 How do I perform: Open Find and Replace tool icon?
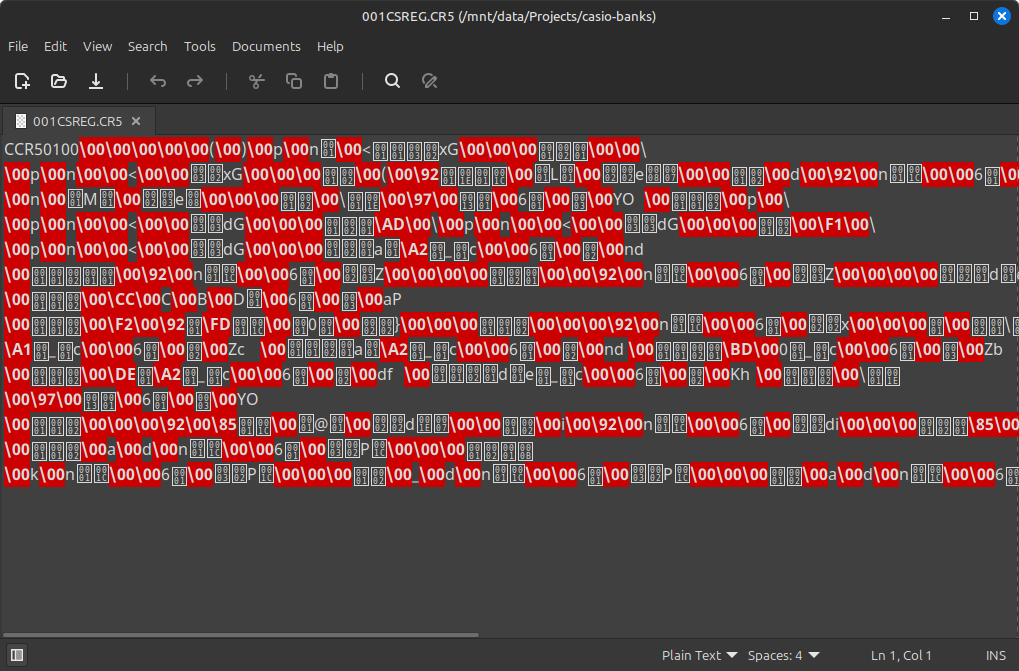click(x=429, y=81)
